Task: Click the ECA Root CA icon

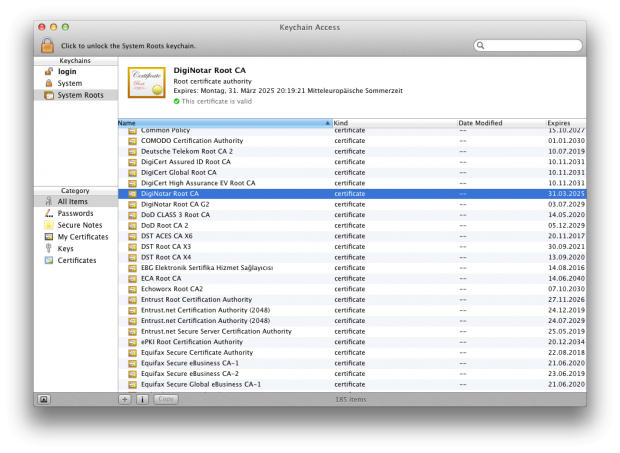Action: (132, 279)
